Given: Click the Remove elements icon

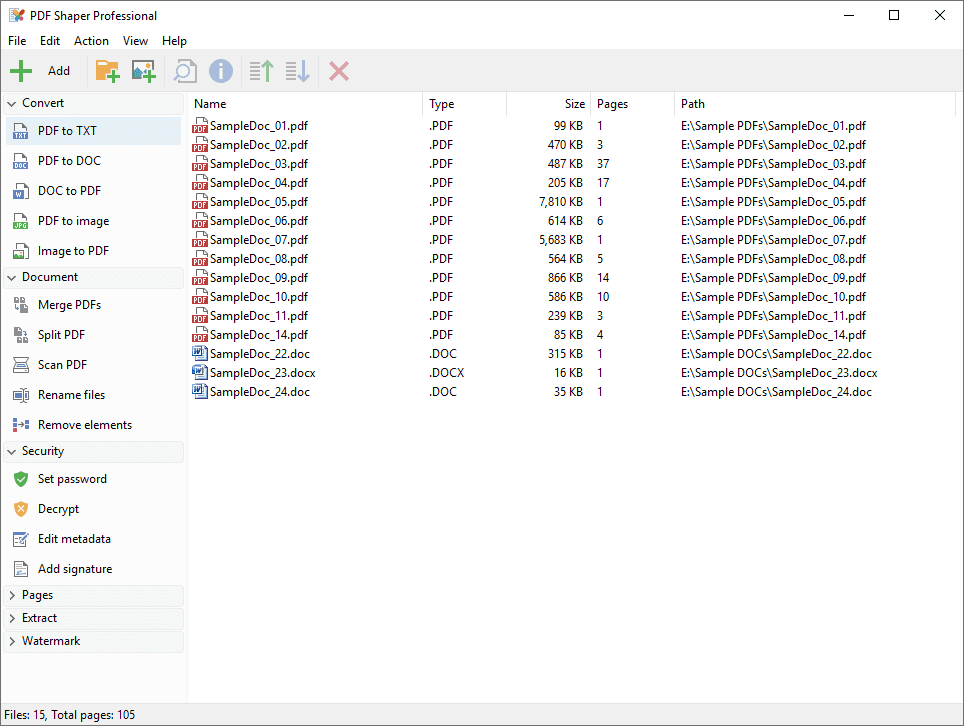Looking at the screenshot, I should pyautogui.click(x=21, y=425).
